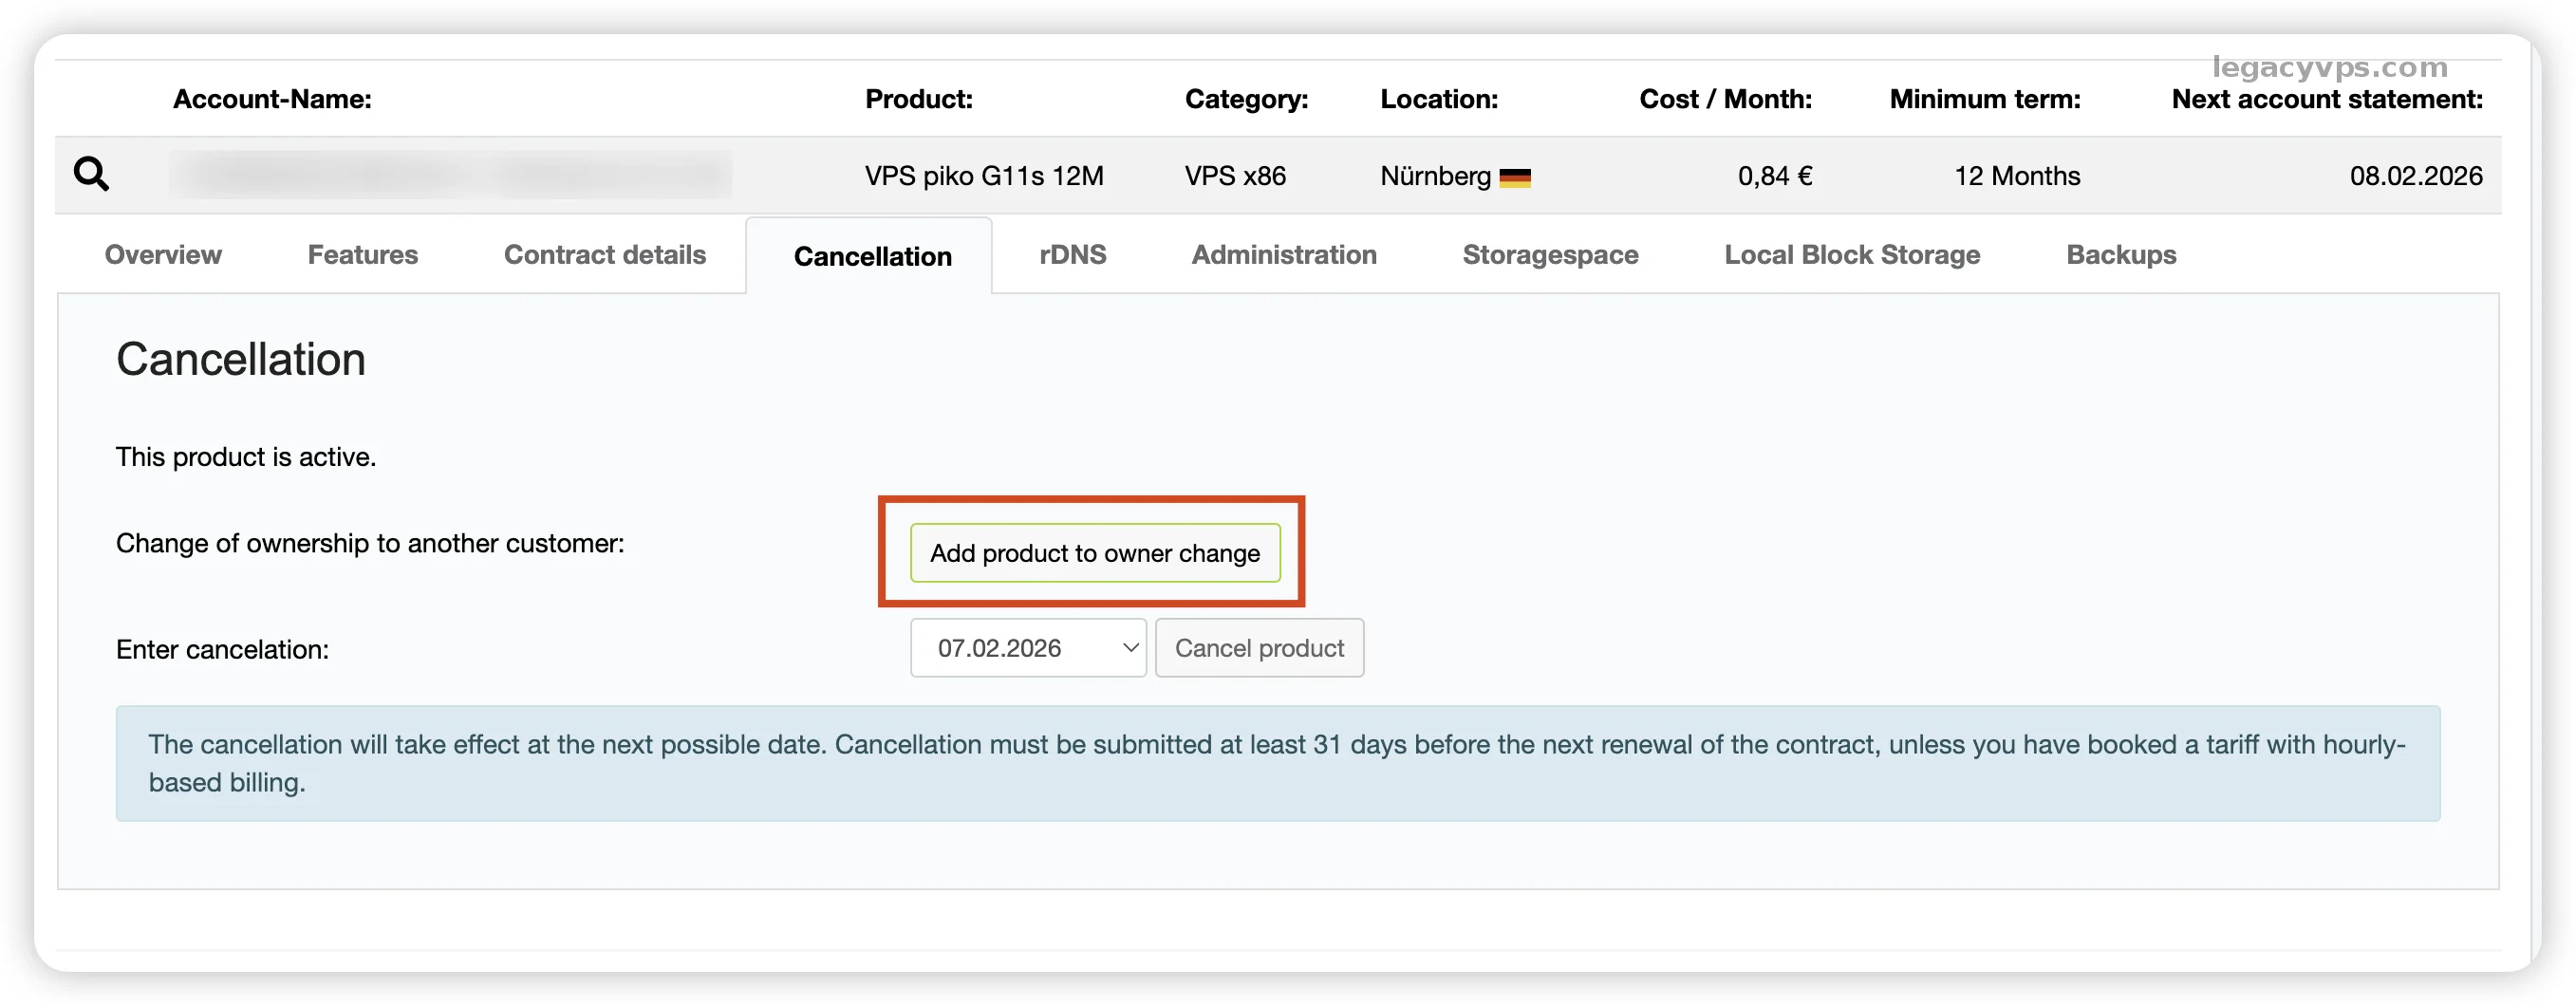Image resolution: width=2576 pixels, height=1006 pixels.
Task: Switch to the Overview tab
Action: point(163,255)
